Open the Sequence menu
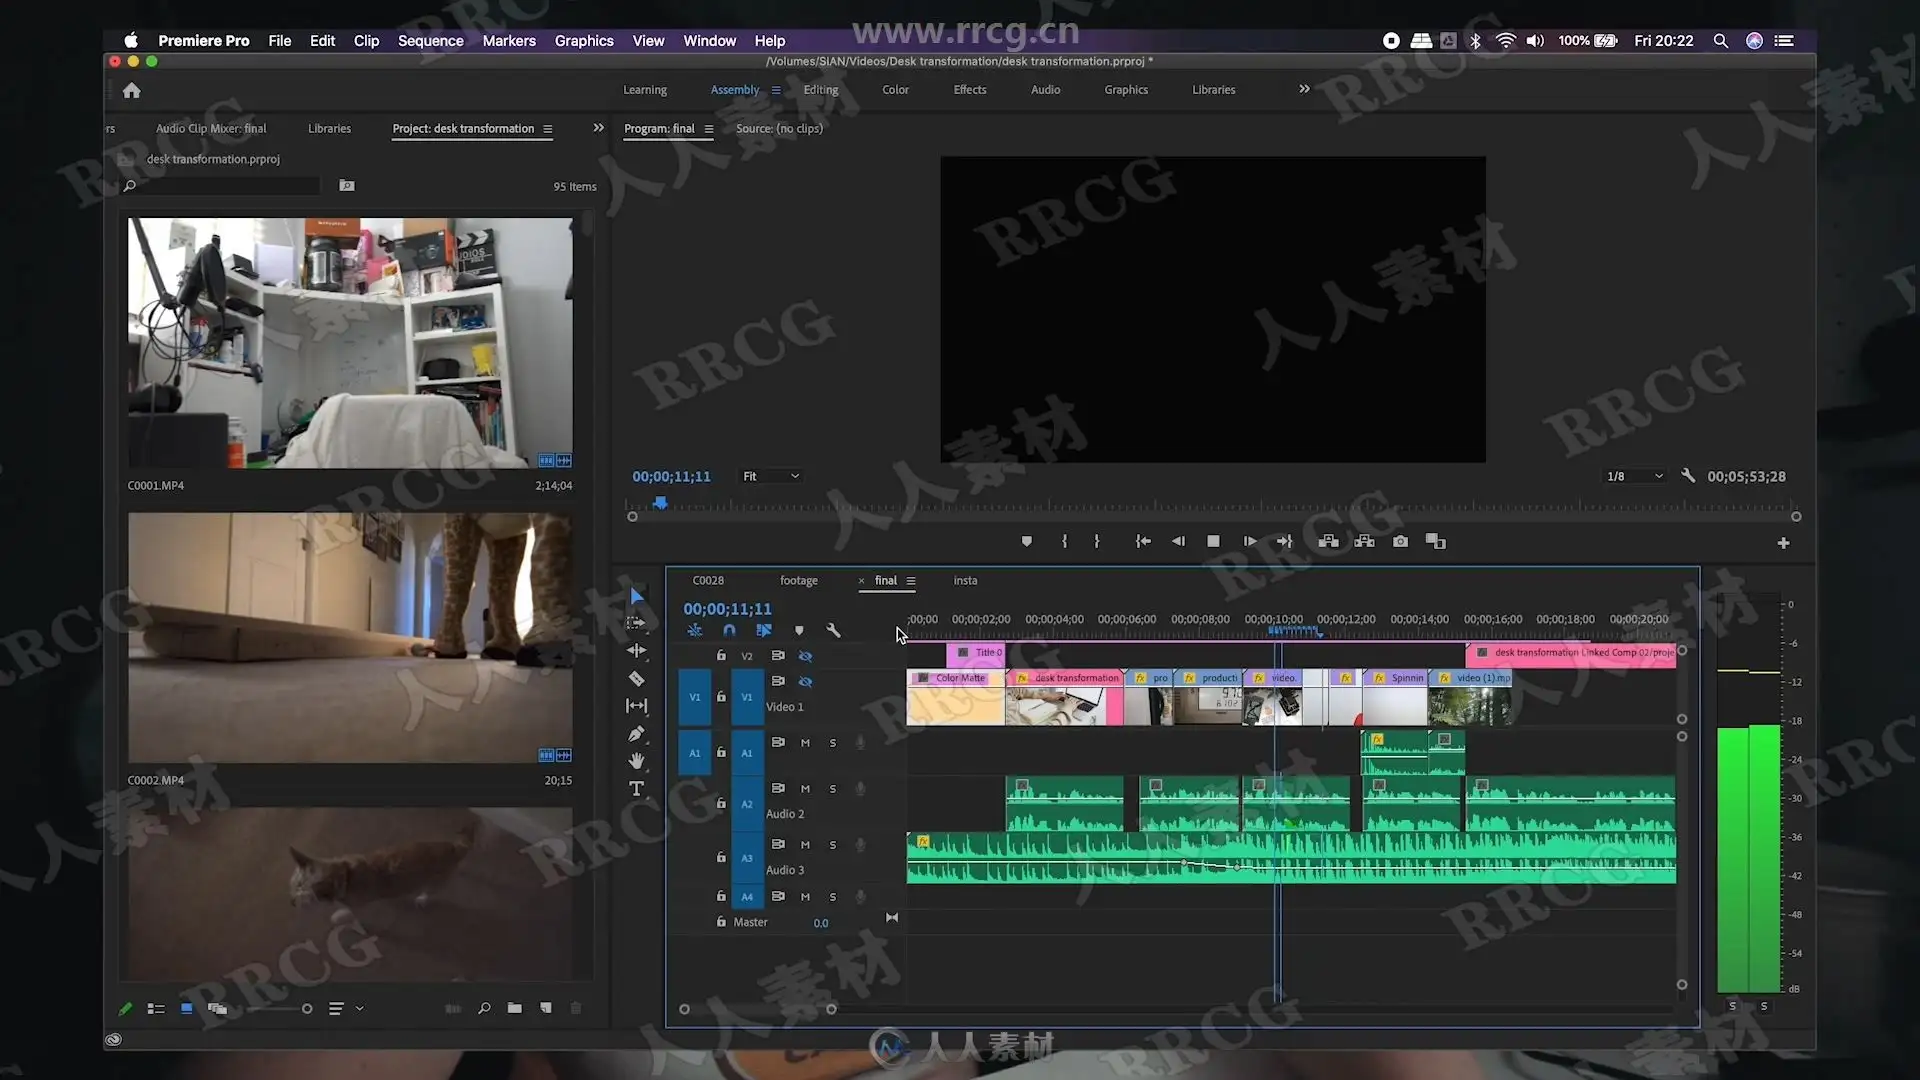 (x=430, y=41)
